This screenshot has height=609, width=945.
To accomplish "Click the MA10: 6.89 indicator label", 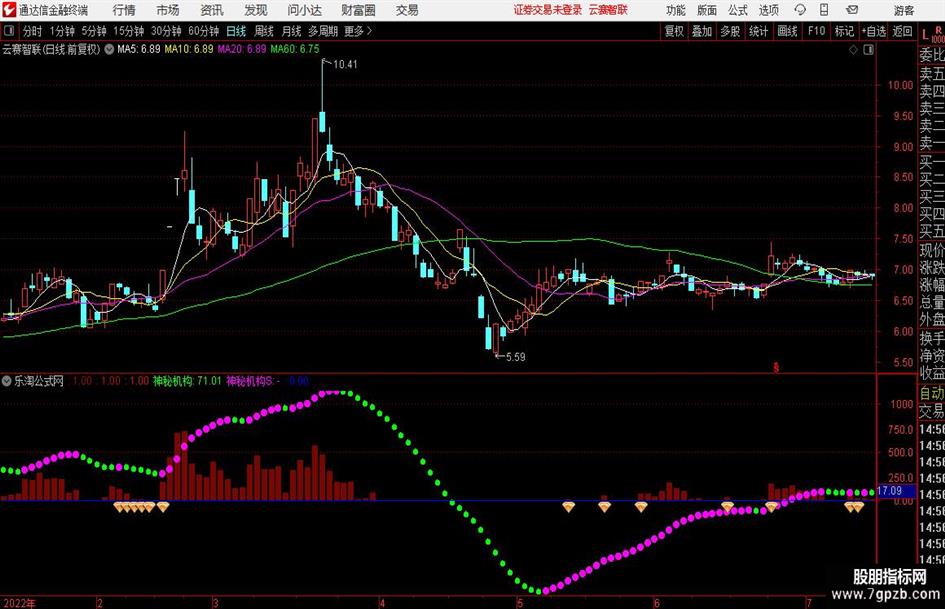I will tap(189, 49).
